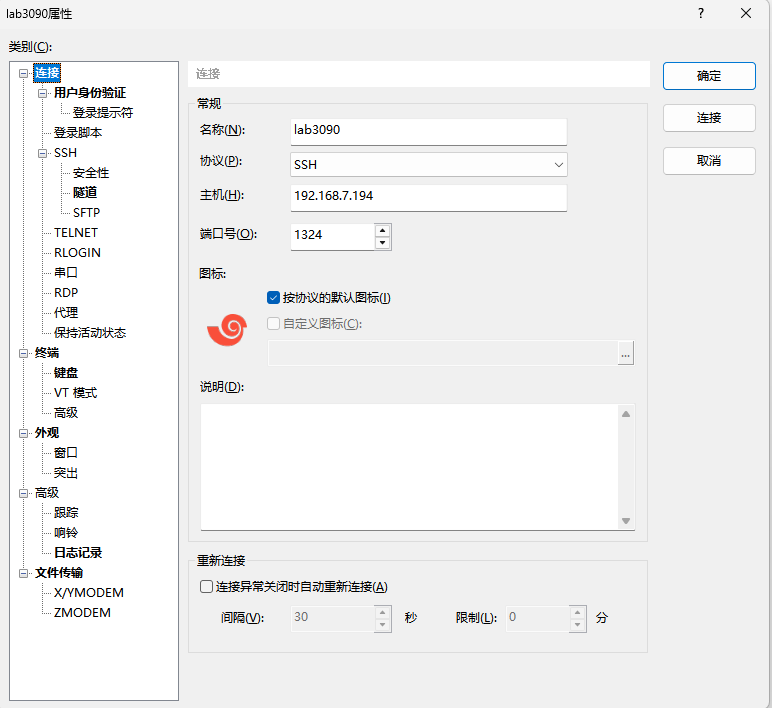Click the 取消 cancel button
The image size is (772, 708).
click(709, 161)
